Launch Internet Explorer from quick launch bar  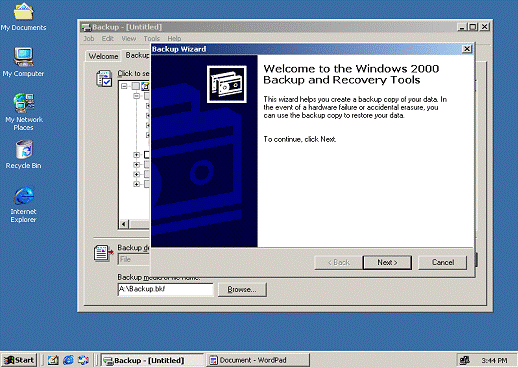[x=68, y=360]
